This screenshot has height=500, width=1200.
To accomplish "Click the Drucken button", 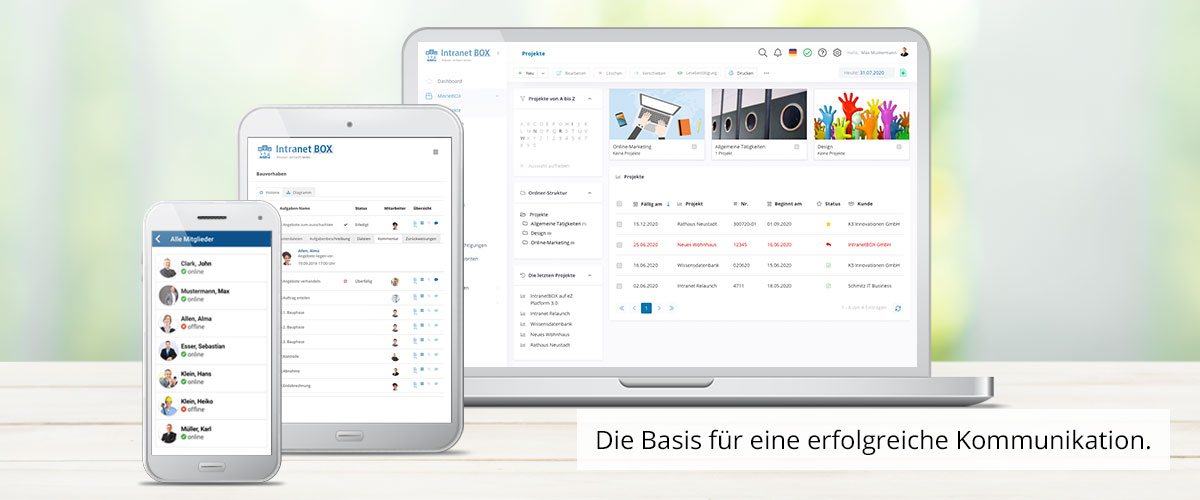I will (741, 73).
